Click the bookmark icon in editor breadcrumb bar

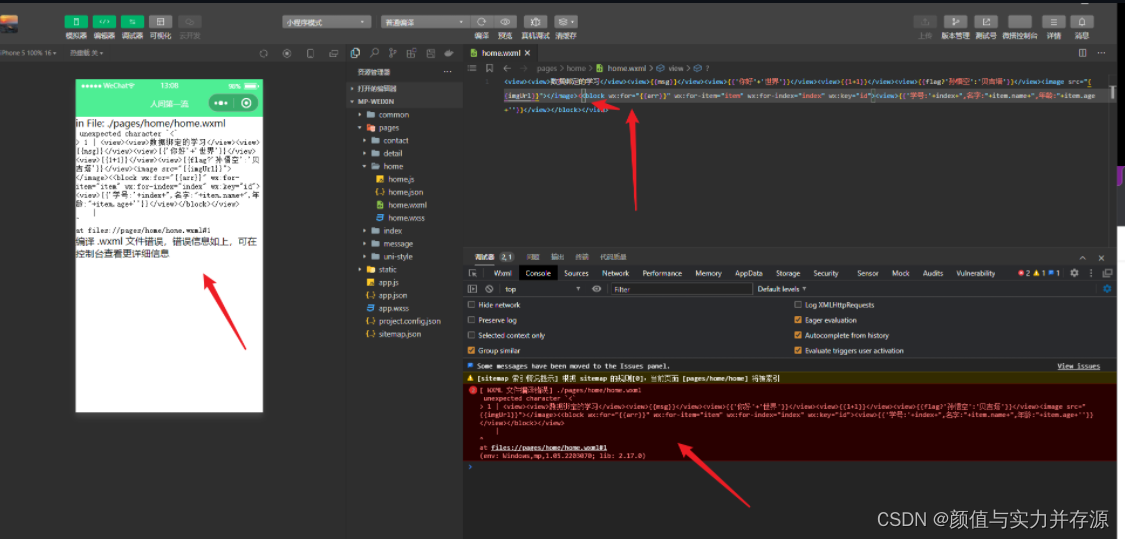[x=489, y=68]
